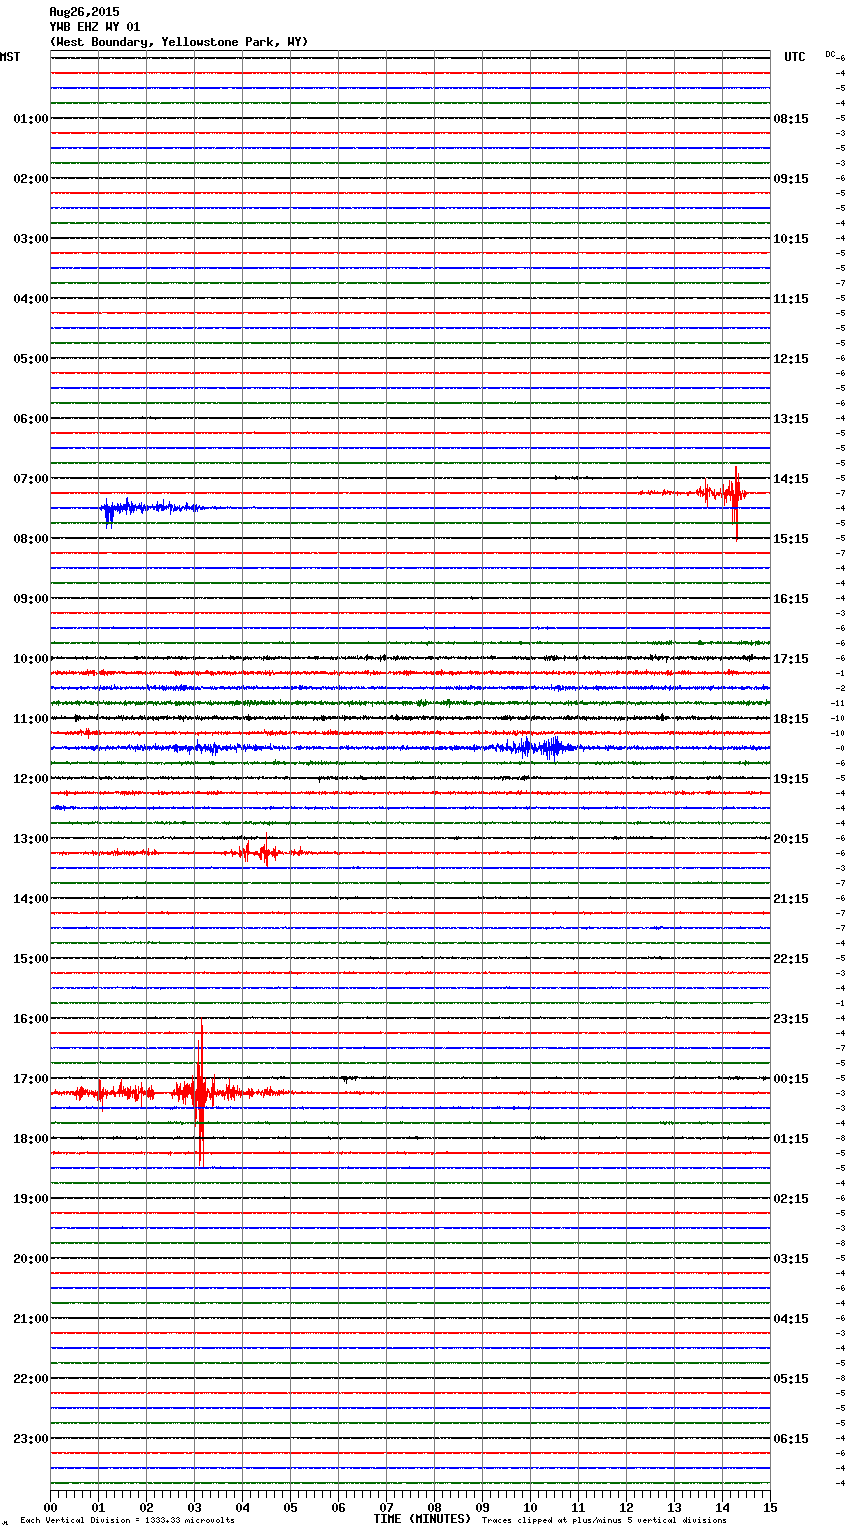Click the 12:15 UTC time label
Viewport: 850px width, 1534px height.
click(791, 359)
